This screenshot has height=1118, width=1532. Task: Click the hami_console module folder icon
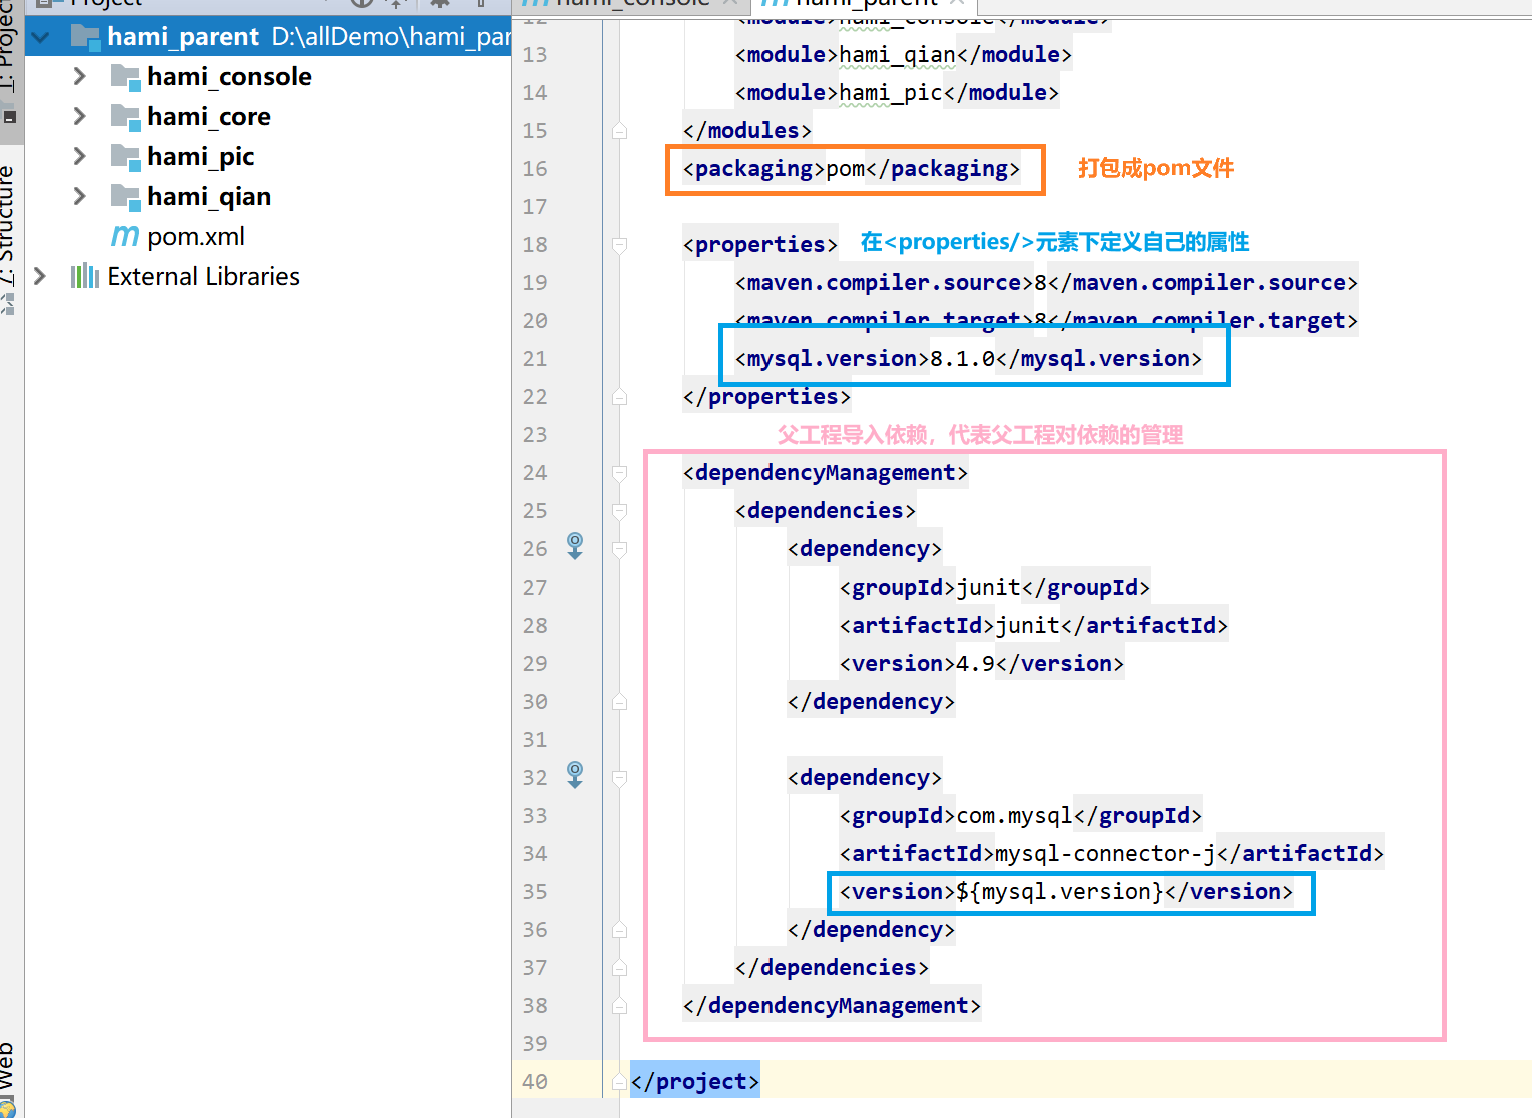pyautogui.click(x=125, y=77)
